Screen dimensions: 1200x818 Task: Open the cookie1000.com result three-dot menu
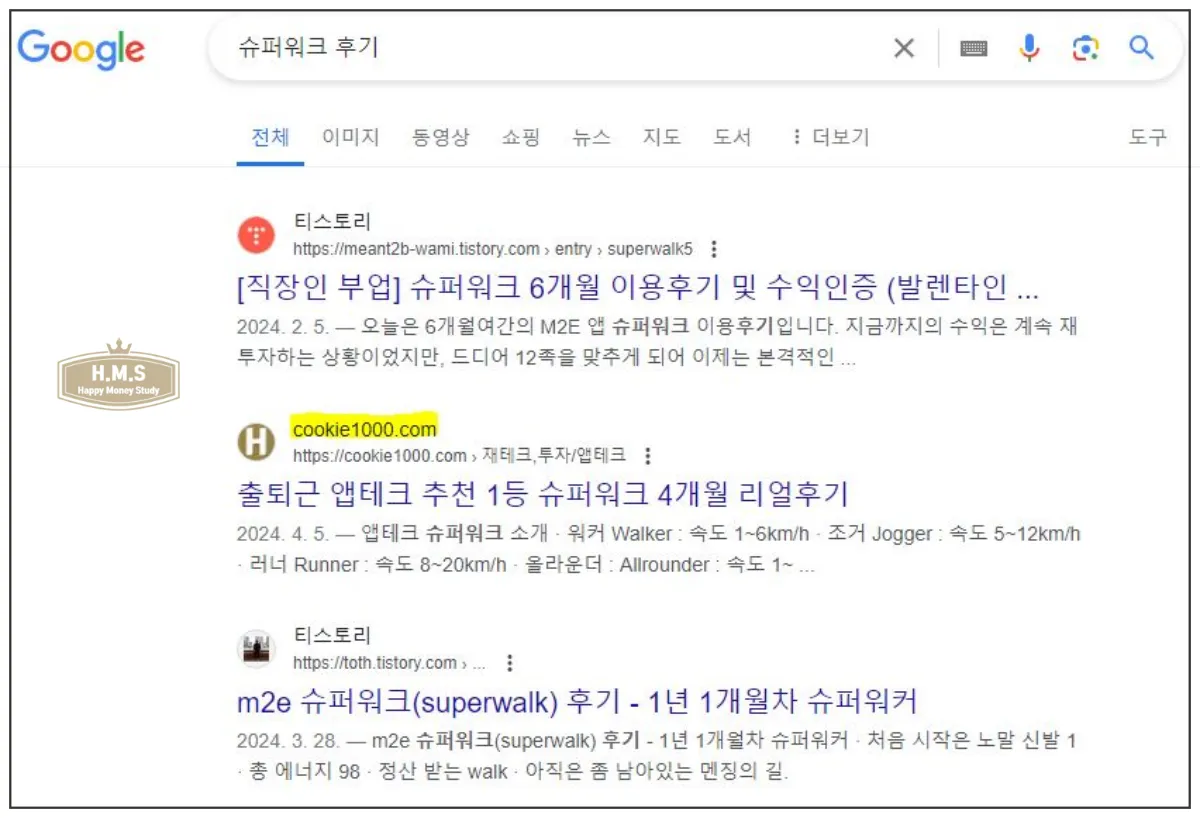[x=650, y=455]
